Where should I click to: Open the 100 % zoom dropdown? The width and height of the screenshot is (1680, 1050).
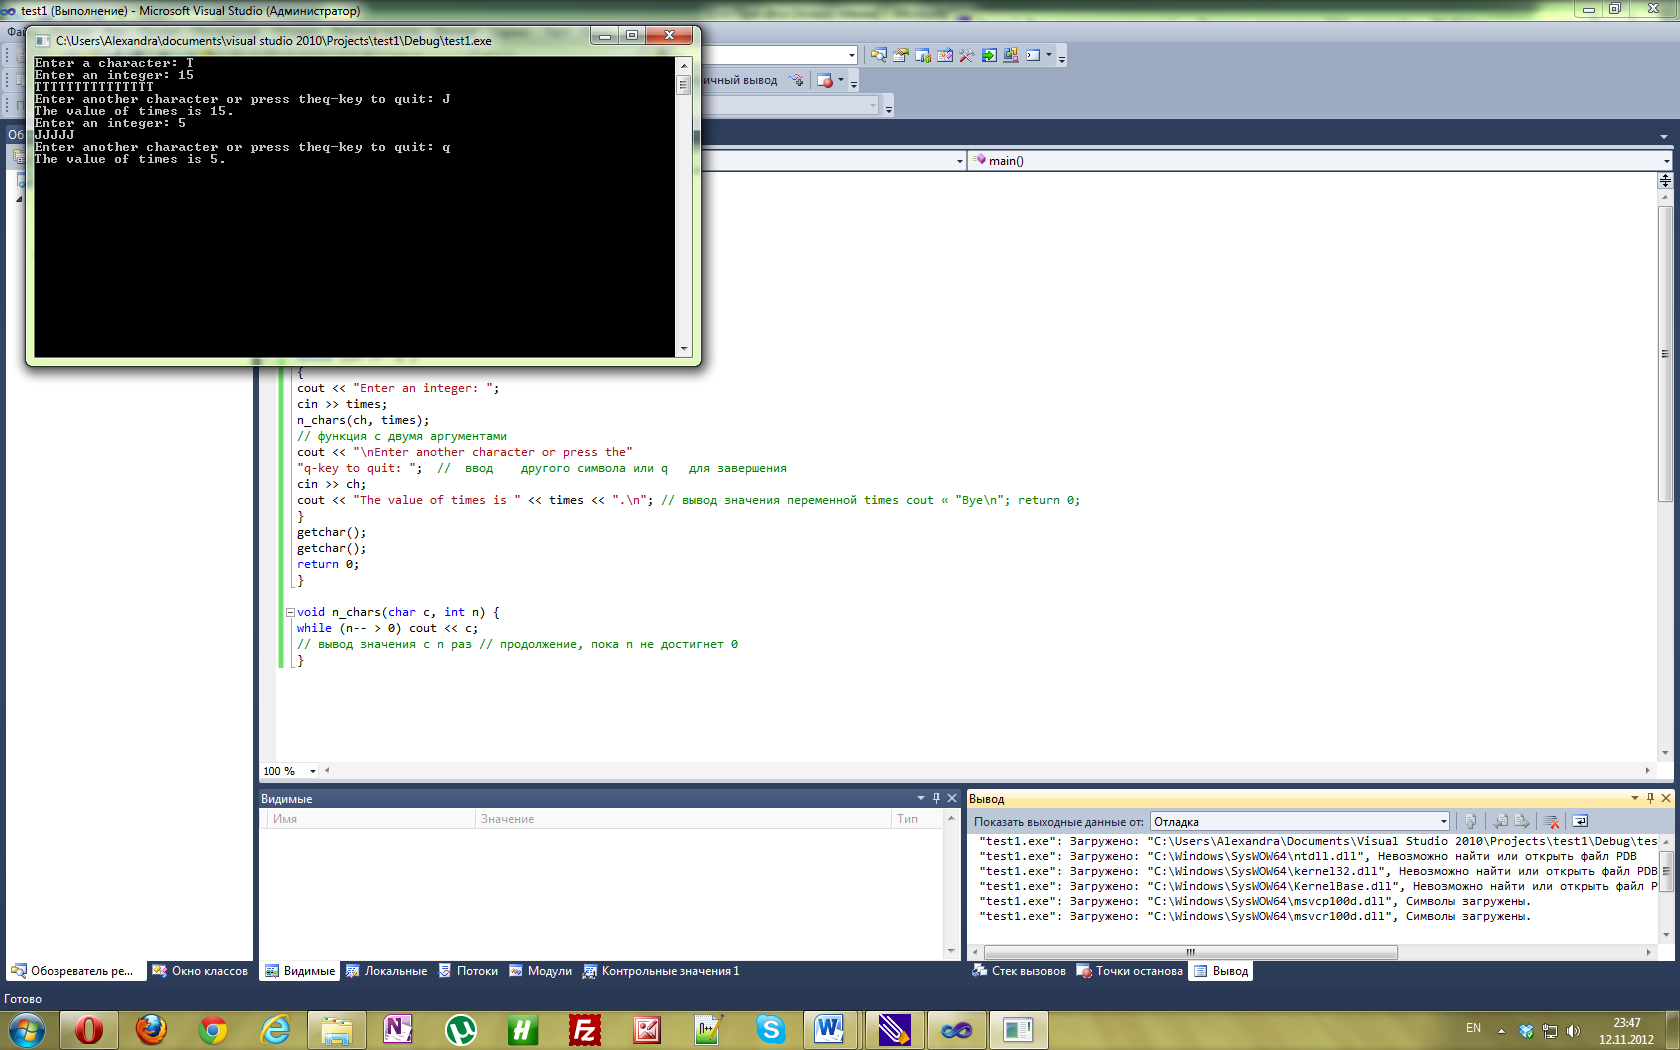click(312, 771)
